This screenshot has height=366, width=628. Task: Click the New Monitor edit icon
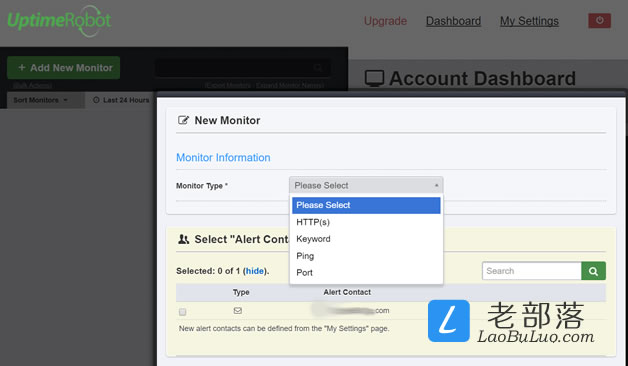[183, 120]
